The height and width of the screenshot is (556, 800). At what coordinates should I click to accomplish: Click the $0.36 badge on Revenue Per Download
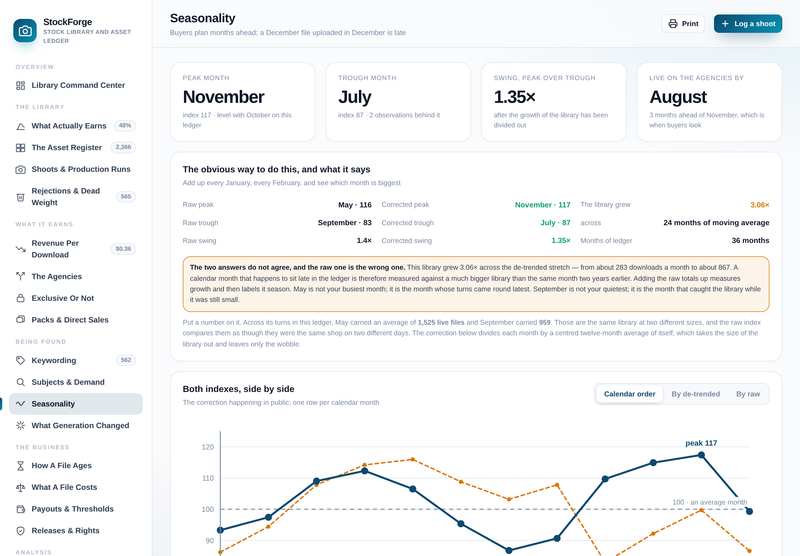[123, 249]
